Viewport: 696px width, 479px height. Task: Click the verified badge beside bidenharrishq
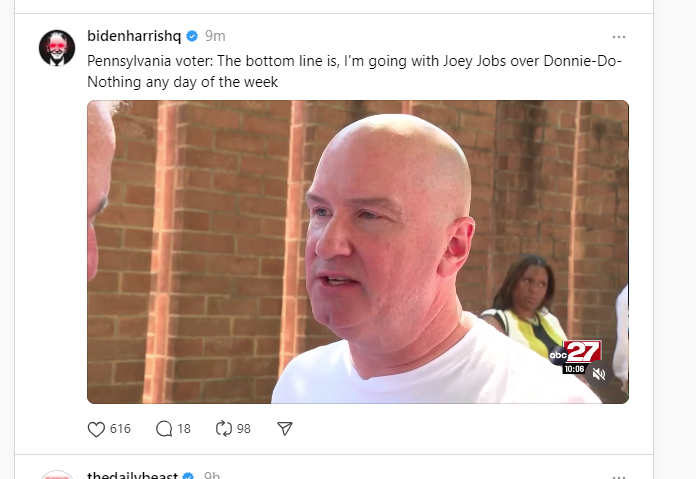[x=192, y=36]
